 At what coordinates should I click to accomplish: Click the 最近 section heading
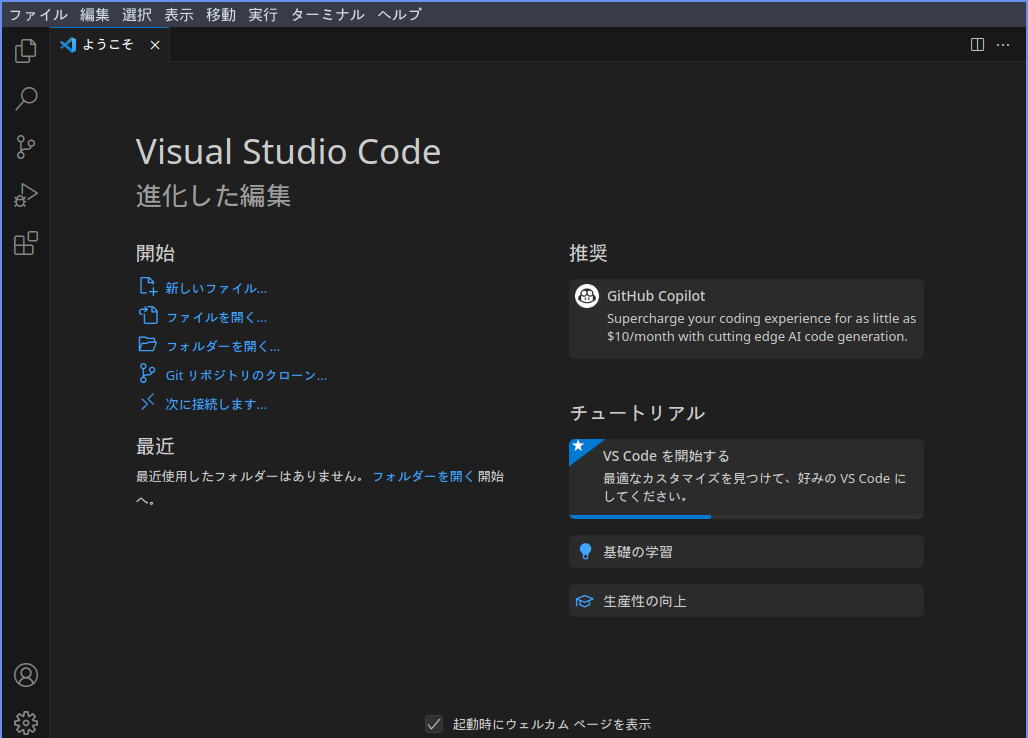tap(155, 446)
